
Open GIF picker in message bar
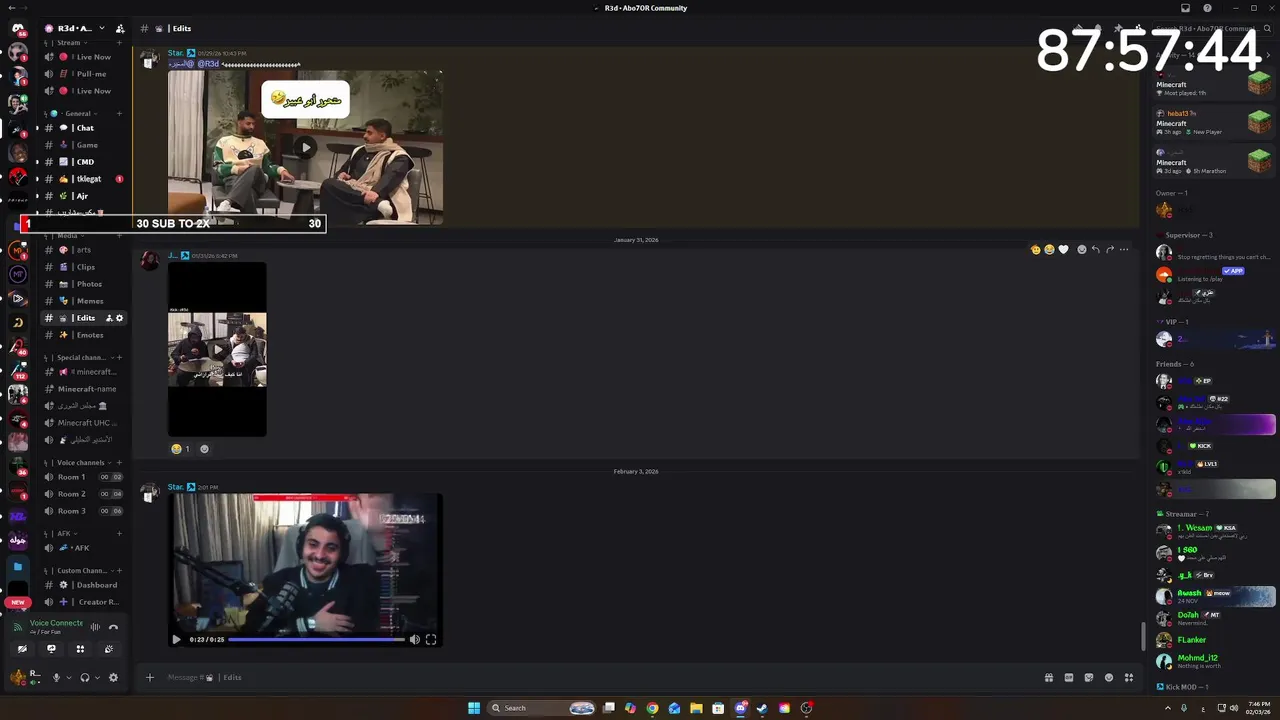point(1069,677)
